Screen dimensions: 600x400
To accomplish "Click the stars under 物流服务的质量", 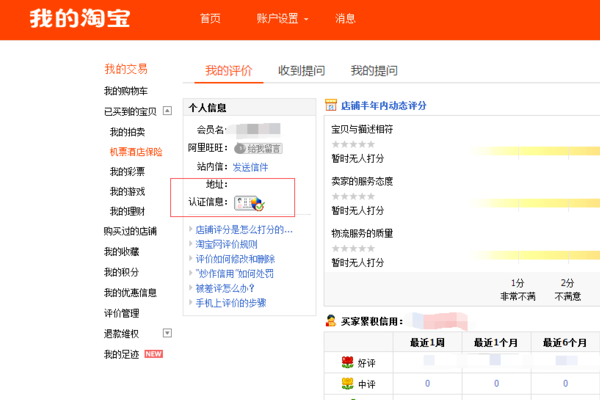I will click(x=353, y=248).
